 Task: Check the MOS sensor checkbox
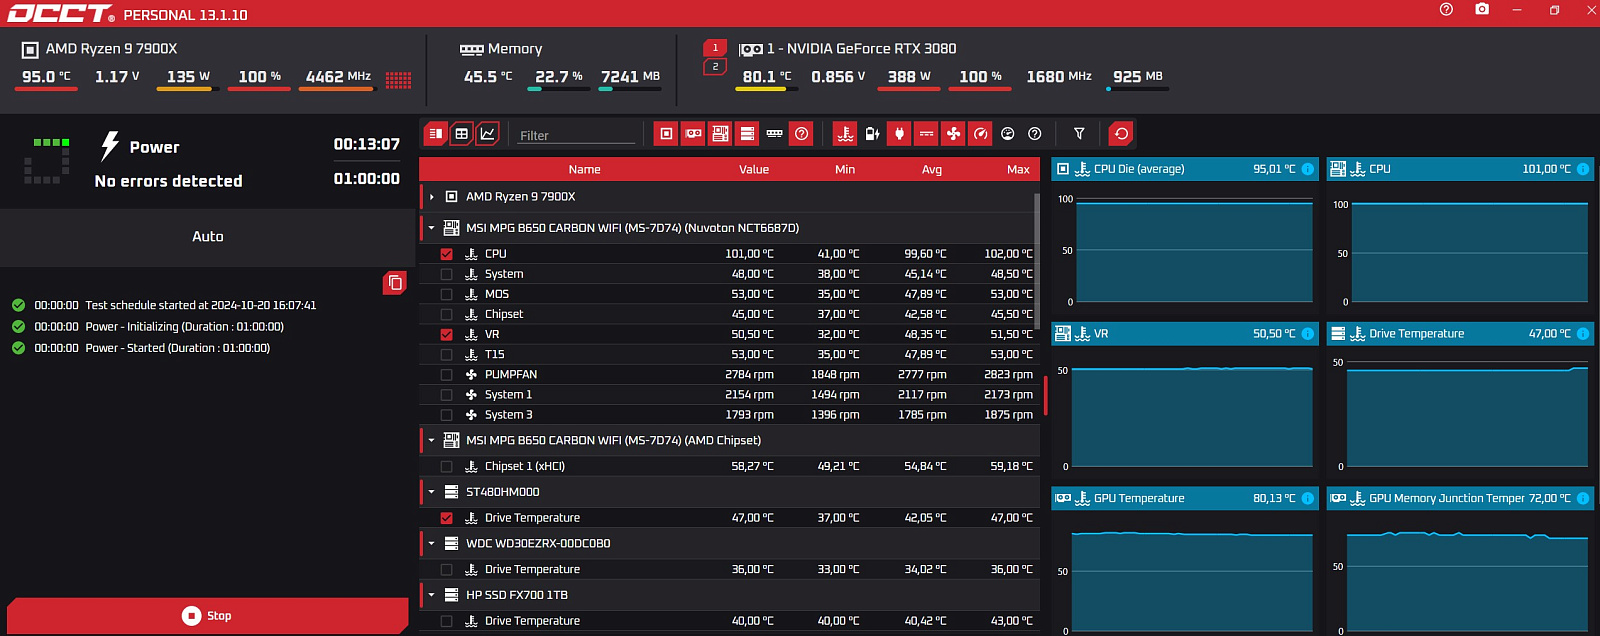point(446,294)
